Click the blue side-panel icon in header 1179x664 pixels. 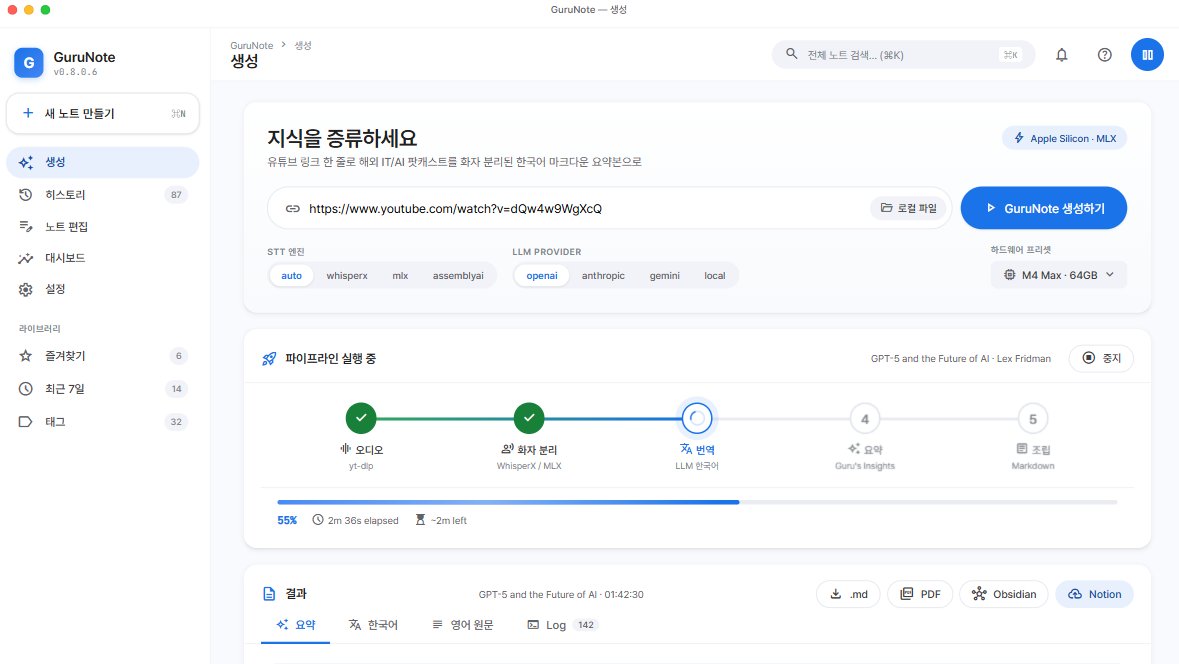tap(1147, 55)
